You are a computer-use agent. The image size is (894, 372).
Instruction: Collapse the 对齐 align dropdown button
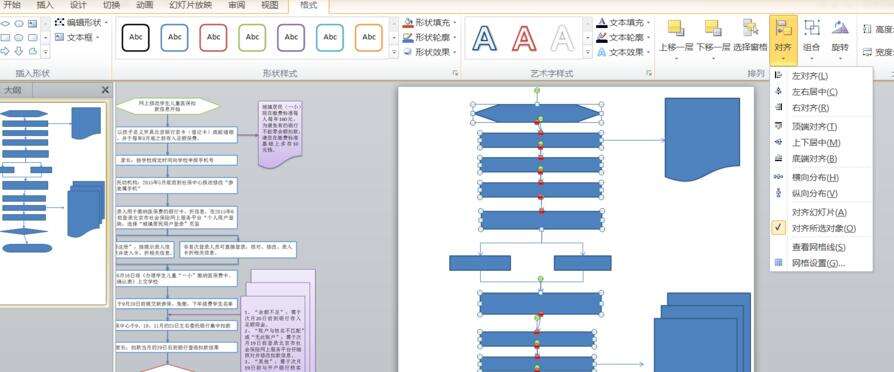[x=783, y=40]
